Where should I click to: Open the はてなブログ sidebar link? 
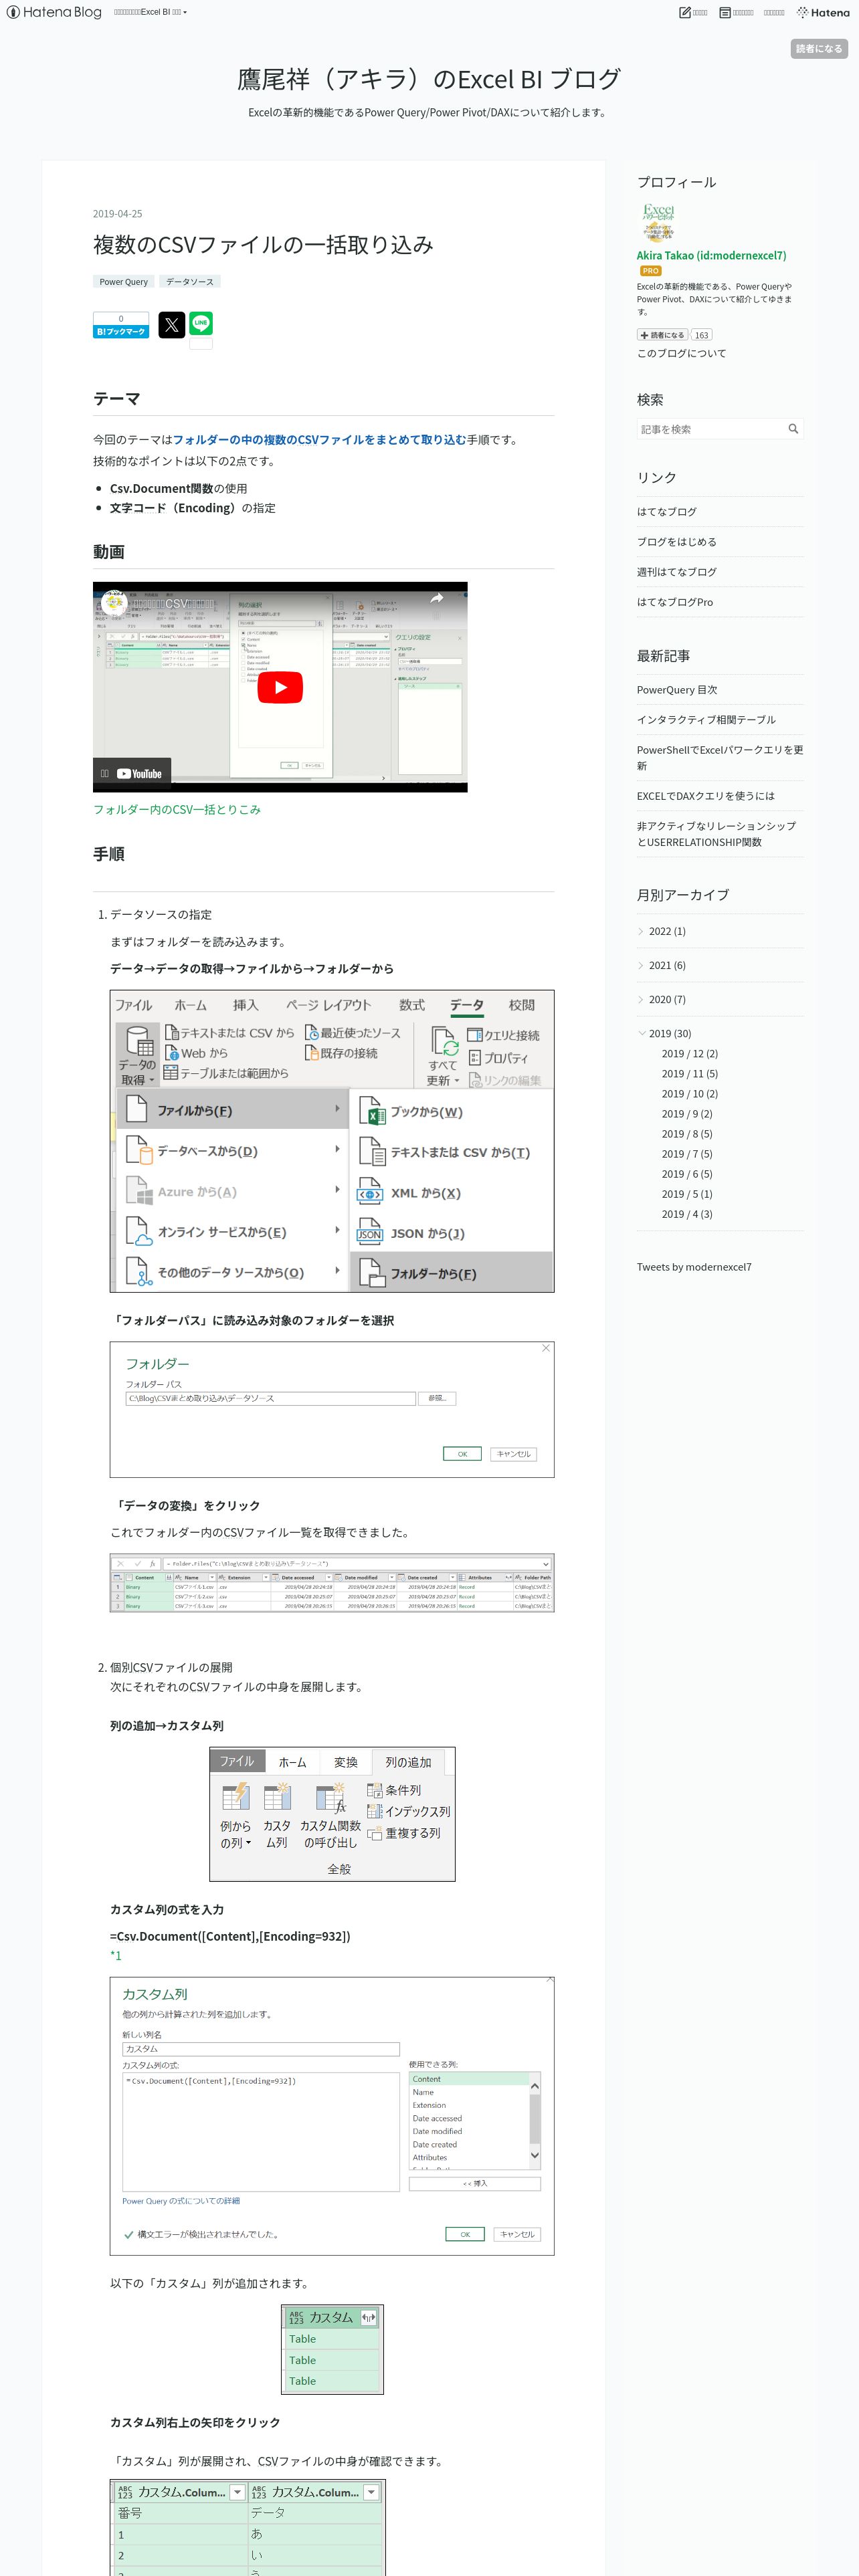(667, 511)
